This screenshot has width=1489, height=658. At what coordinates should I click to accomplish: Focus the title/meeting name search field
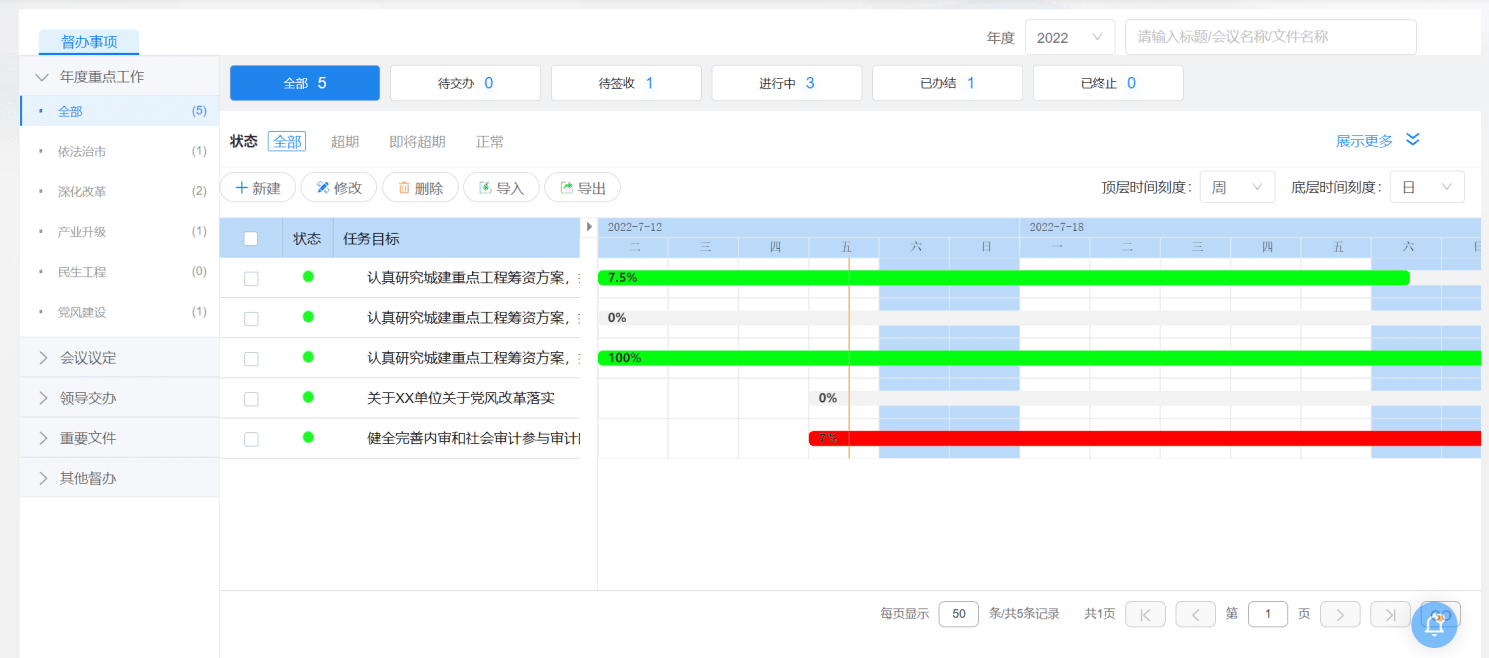pyautogui.click(x=1270, y=37)
